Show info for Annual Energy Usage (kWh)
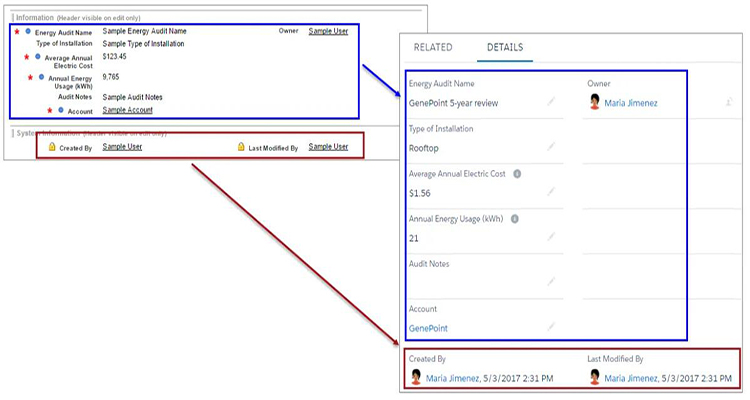This screenshot has height=400, width=750. pyautogui.click(x=515, y=219)
